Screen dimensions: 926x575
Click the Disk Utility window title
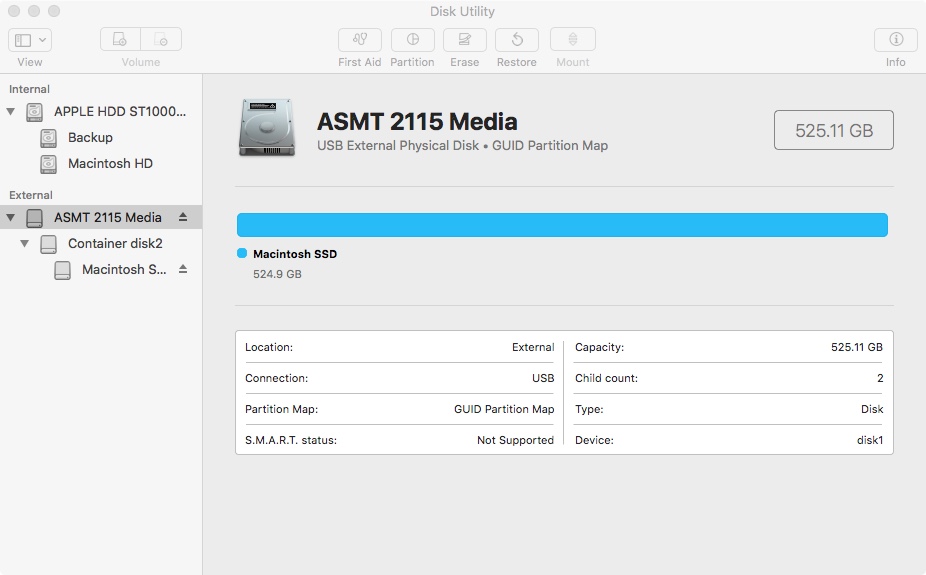[x=462, y=11]
